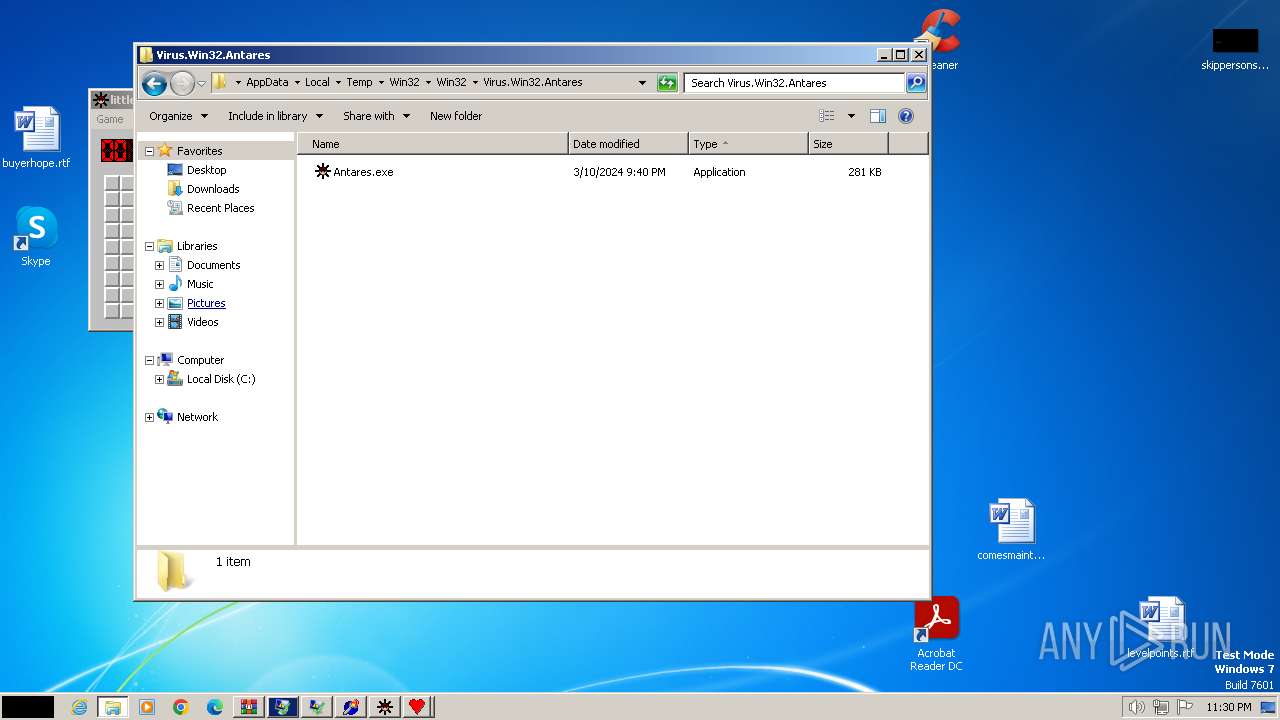Switch to the WinRAR taskbar button
Screen dimensions: 1280x720
pos(249,707)
